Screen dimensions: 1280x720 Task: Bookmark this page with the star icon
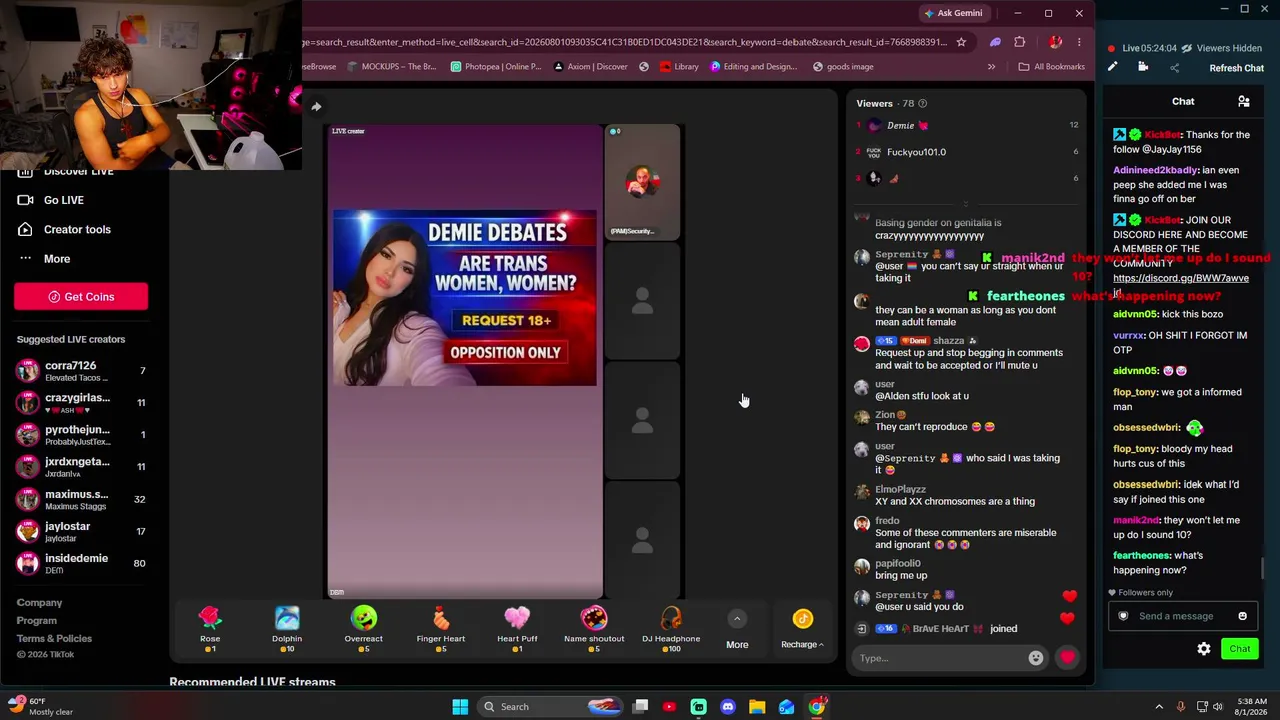tap(961, 42)
